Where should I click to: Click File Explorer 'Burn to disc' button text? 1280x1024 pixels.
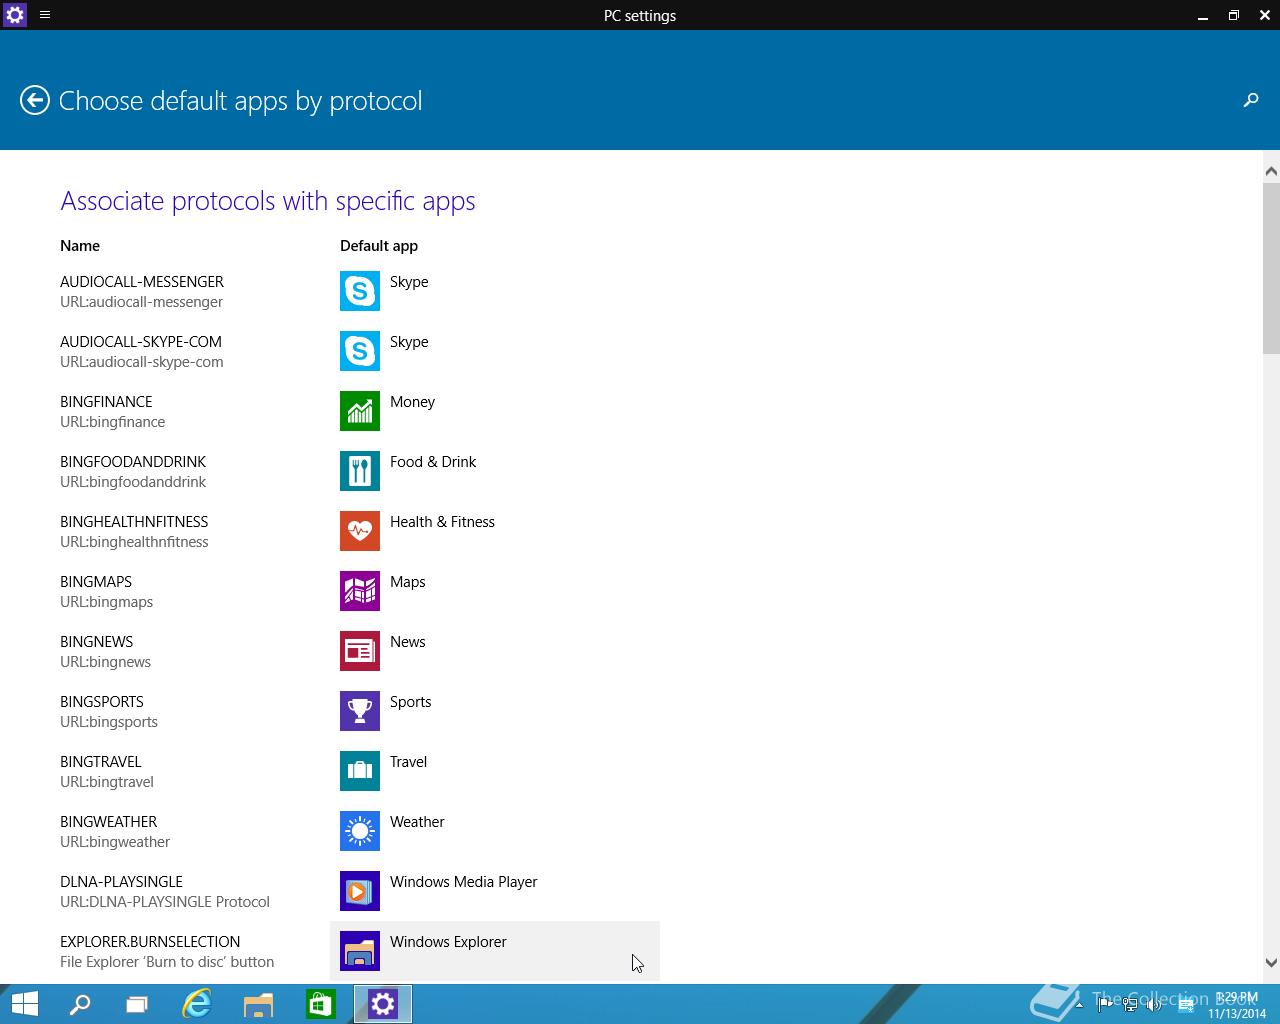(167, 962)
